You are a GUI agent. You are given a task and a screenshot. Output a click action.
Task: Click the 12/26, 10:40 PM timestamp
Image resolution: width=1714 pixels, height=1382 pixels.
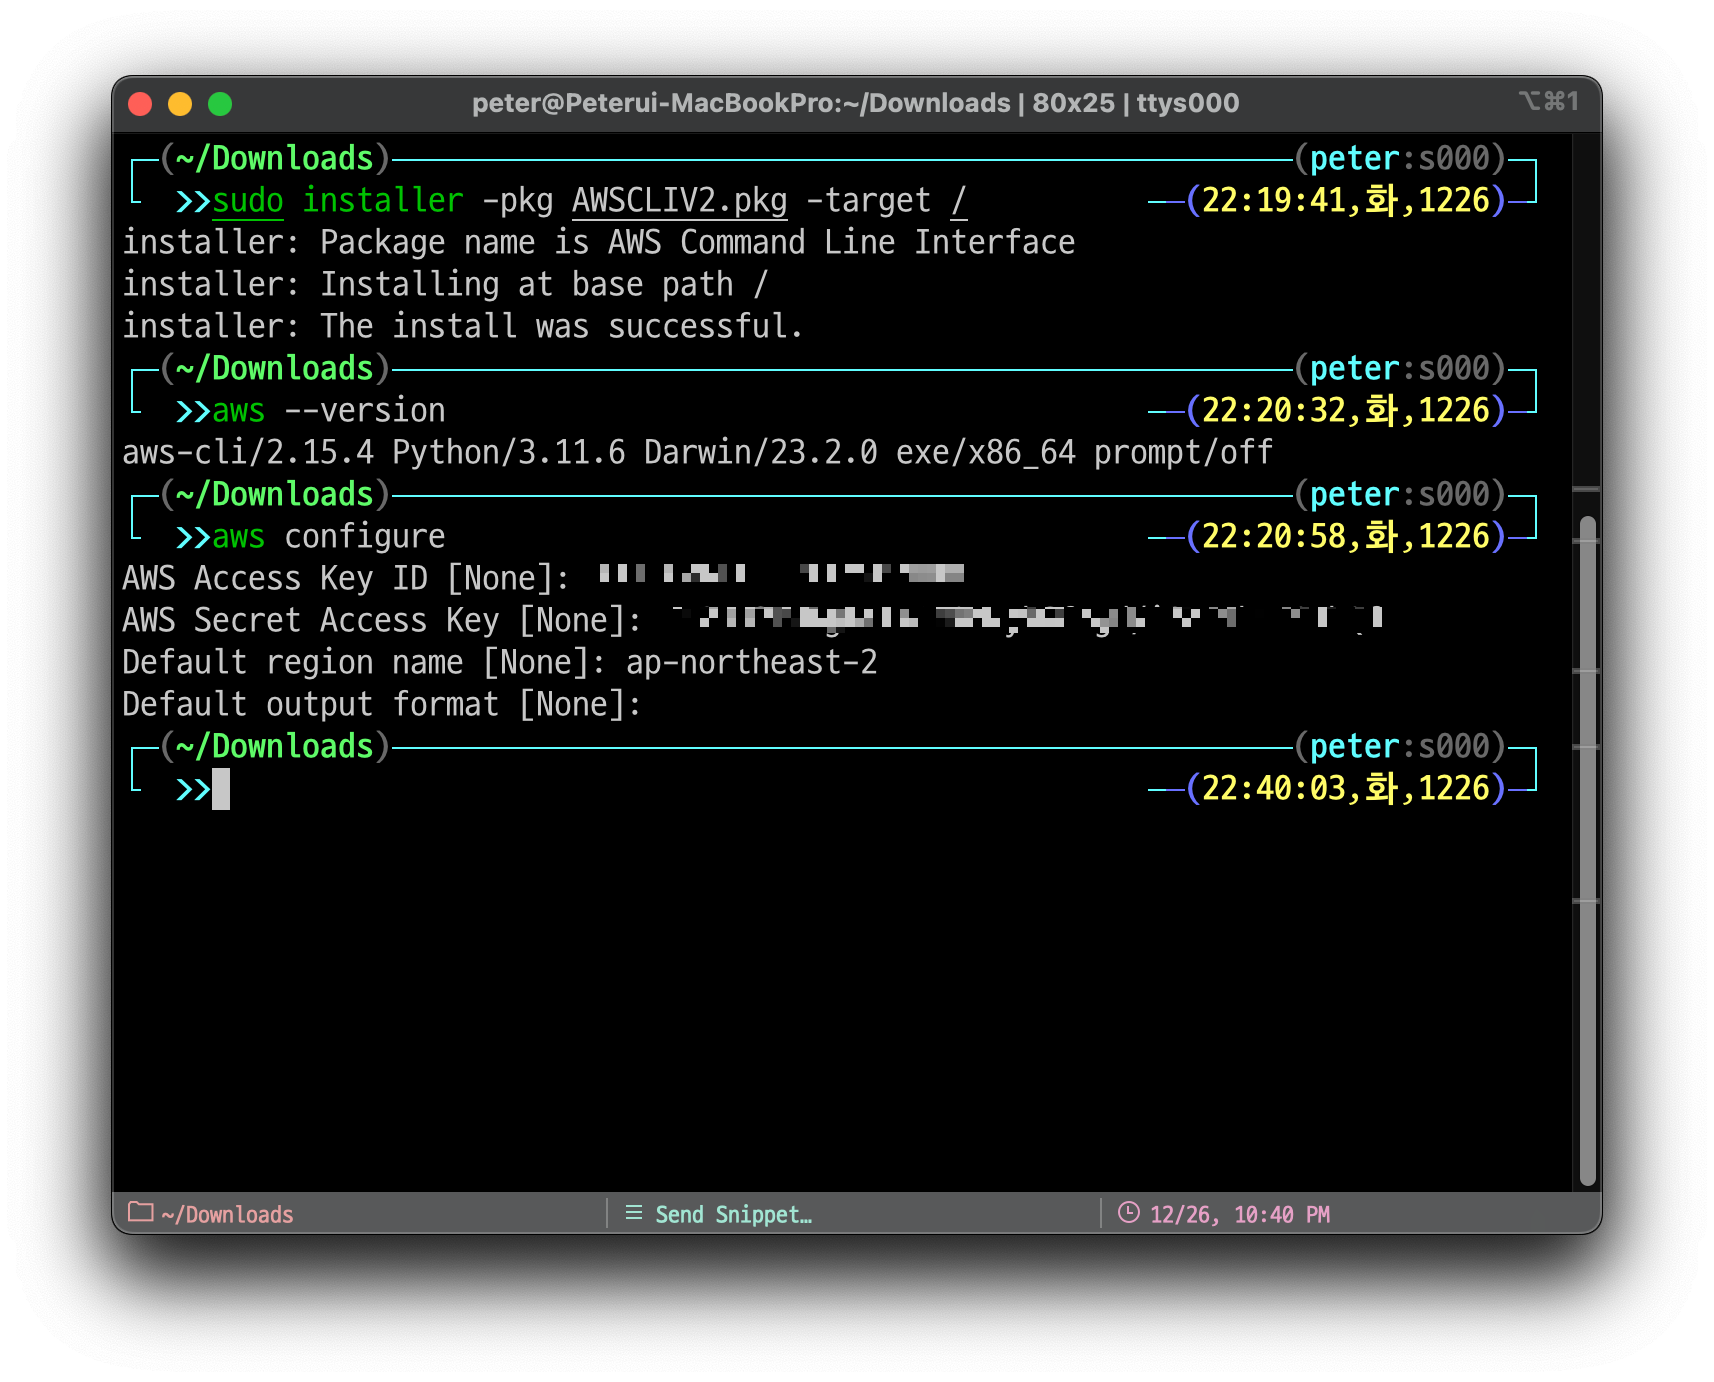(1240, 1214)
